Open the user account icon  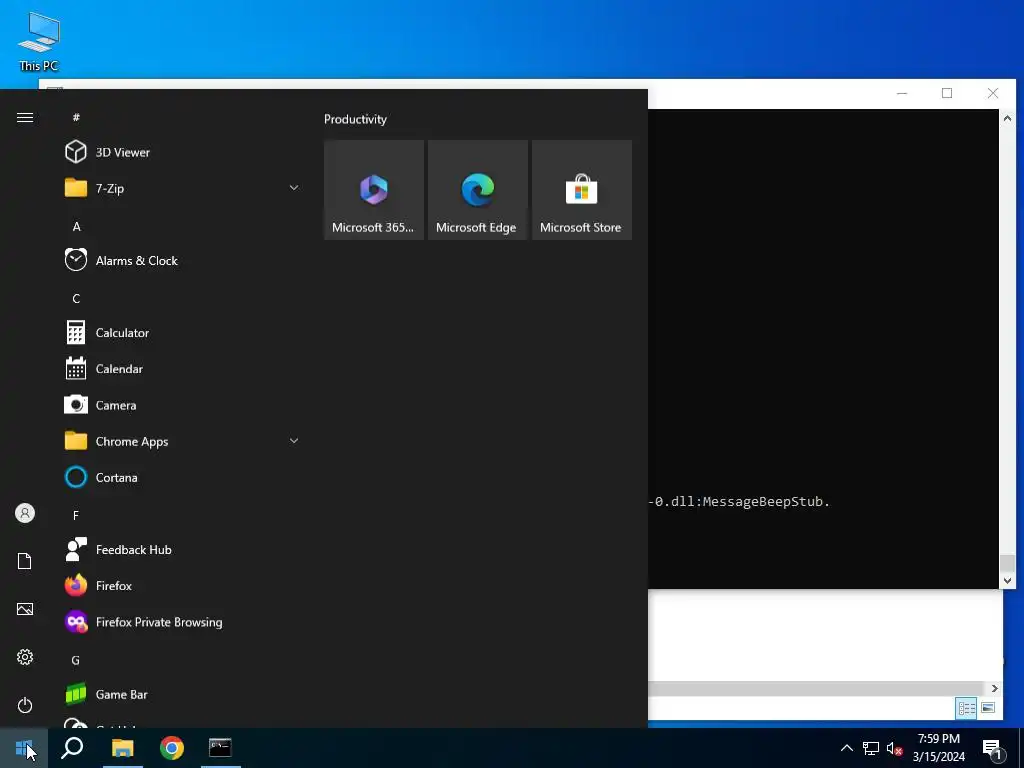tap(25, 513)
